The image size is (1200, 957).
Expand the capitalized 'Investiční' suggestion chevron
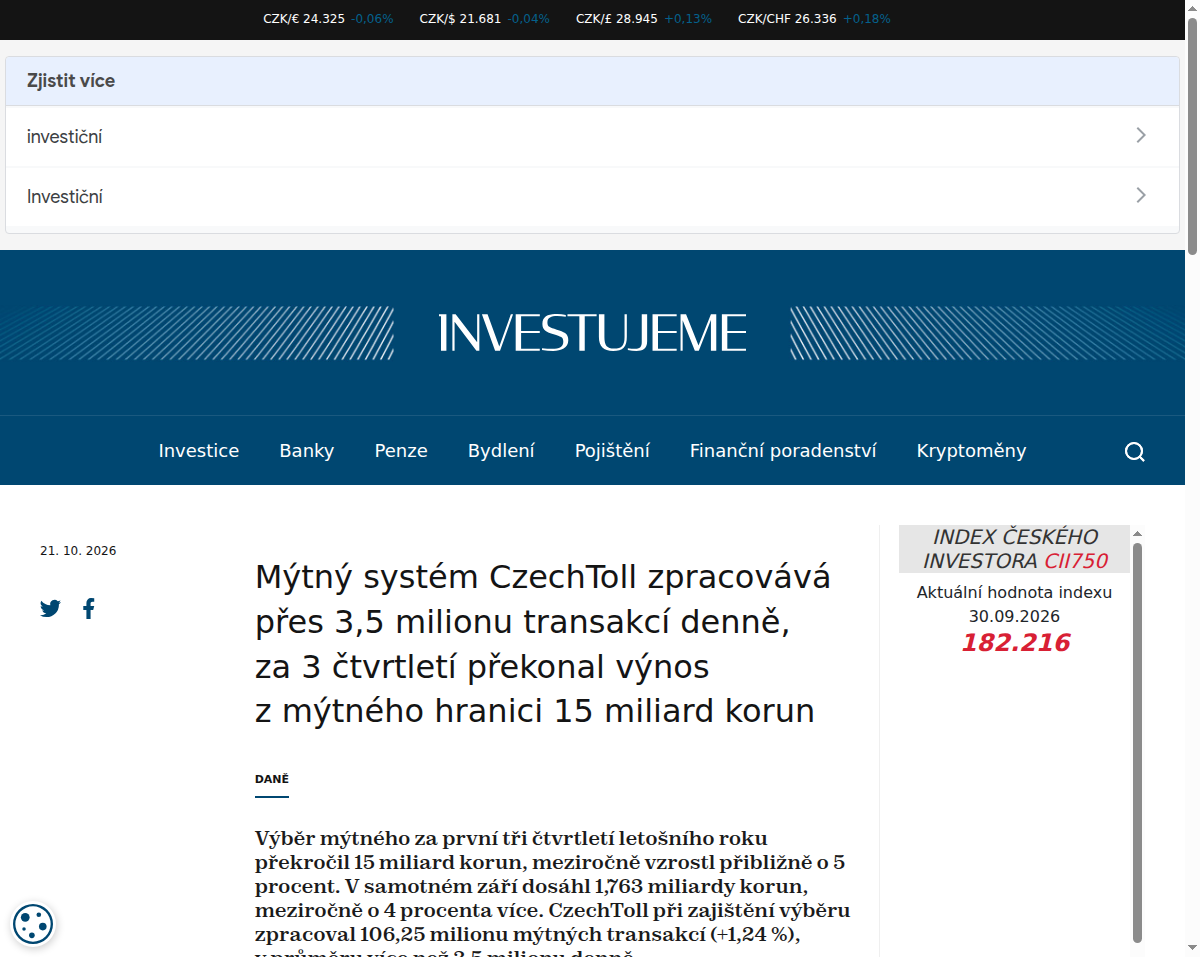1141,196
